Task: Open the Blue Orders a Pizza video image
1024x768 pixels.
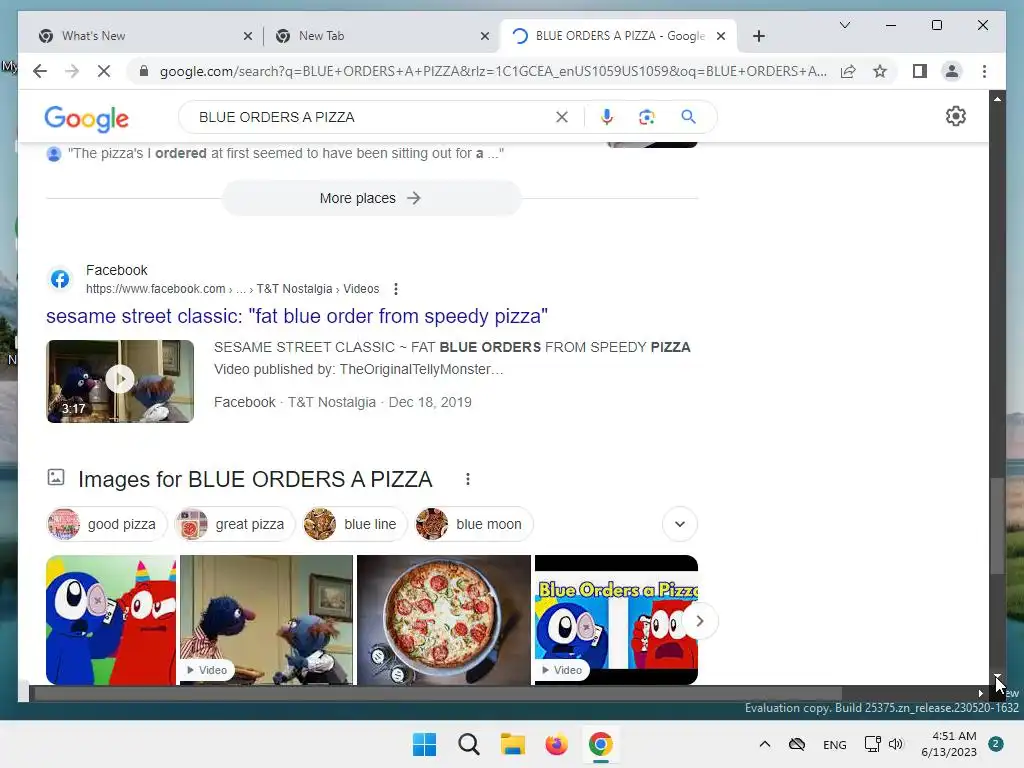Action: 616,620
